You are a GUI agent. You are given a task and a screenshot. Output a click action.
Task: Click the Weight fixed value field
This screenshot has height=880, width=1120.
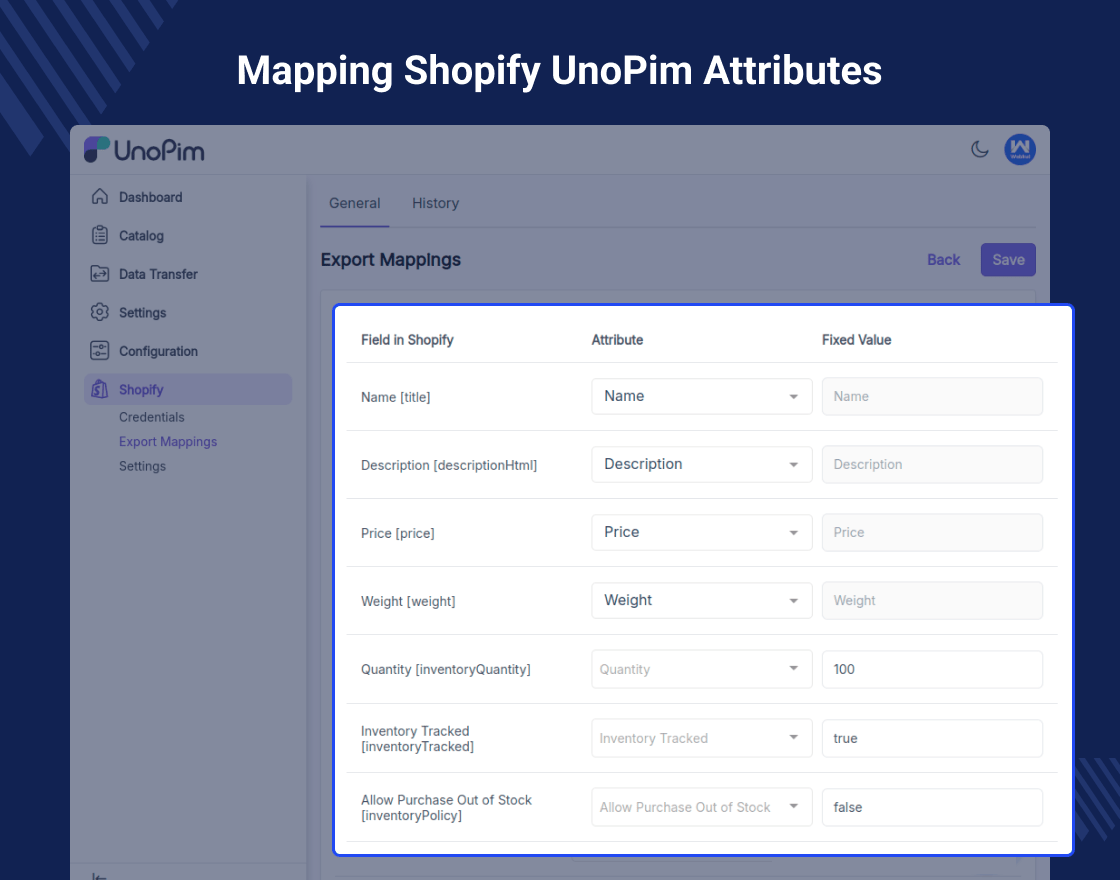click(932, 601)
